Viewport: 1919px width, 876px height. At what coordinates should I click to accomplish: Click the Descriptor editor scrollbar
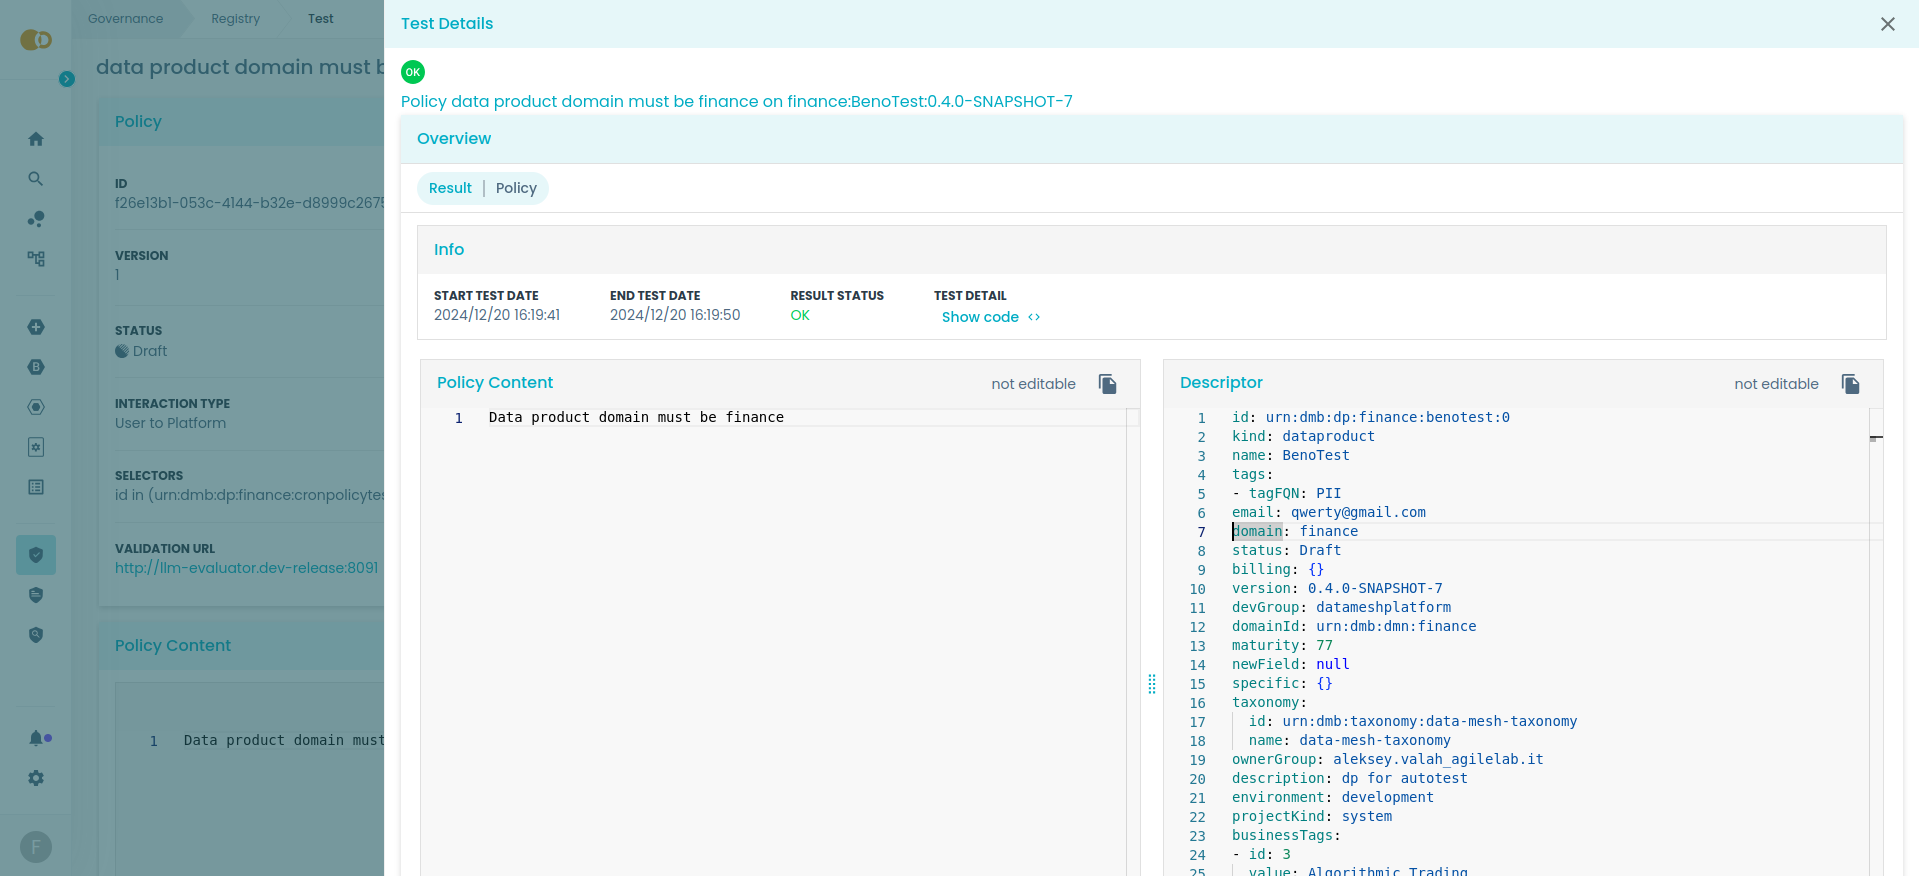[1876, 600]
